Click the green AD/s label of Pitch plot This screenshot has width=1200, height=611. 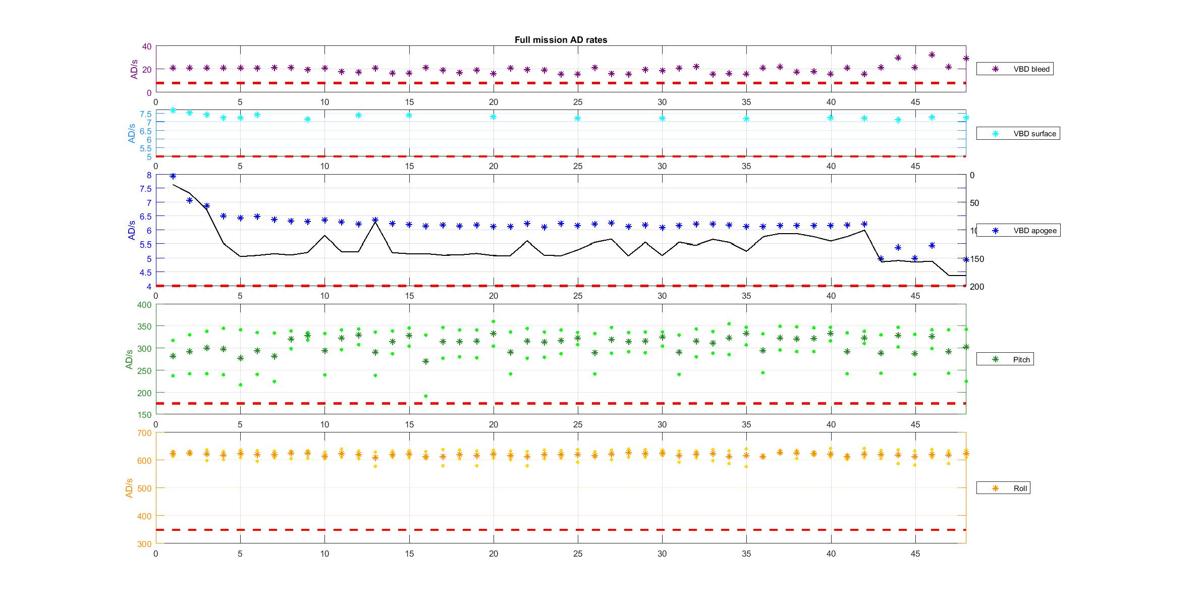128,359
